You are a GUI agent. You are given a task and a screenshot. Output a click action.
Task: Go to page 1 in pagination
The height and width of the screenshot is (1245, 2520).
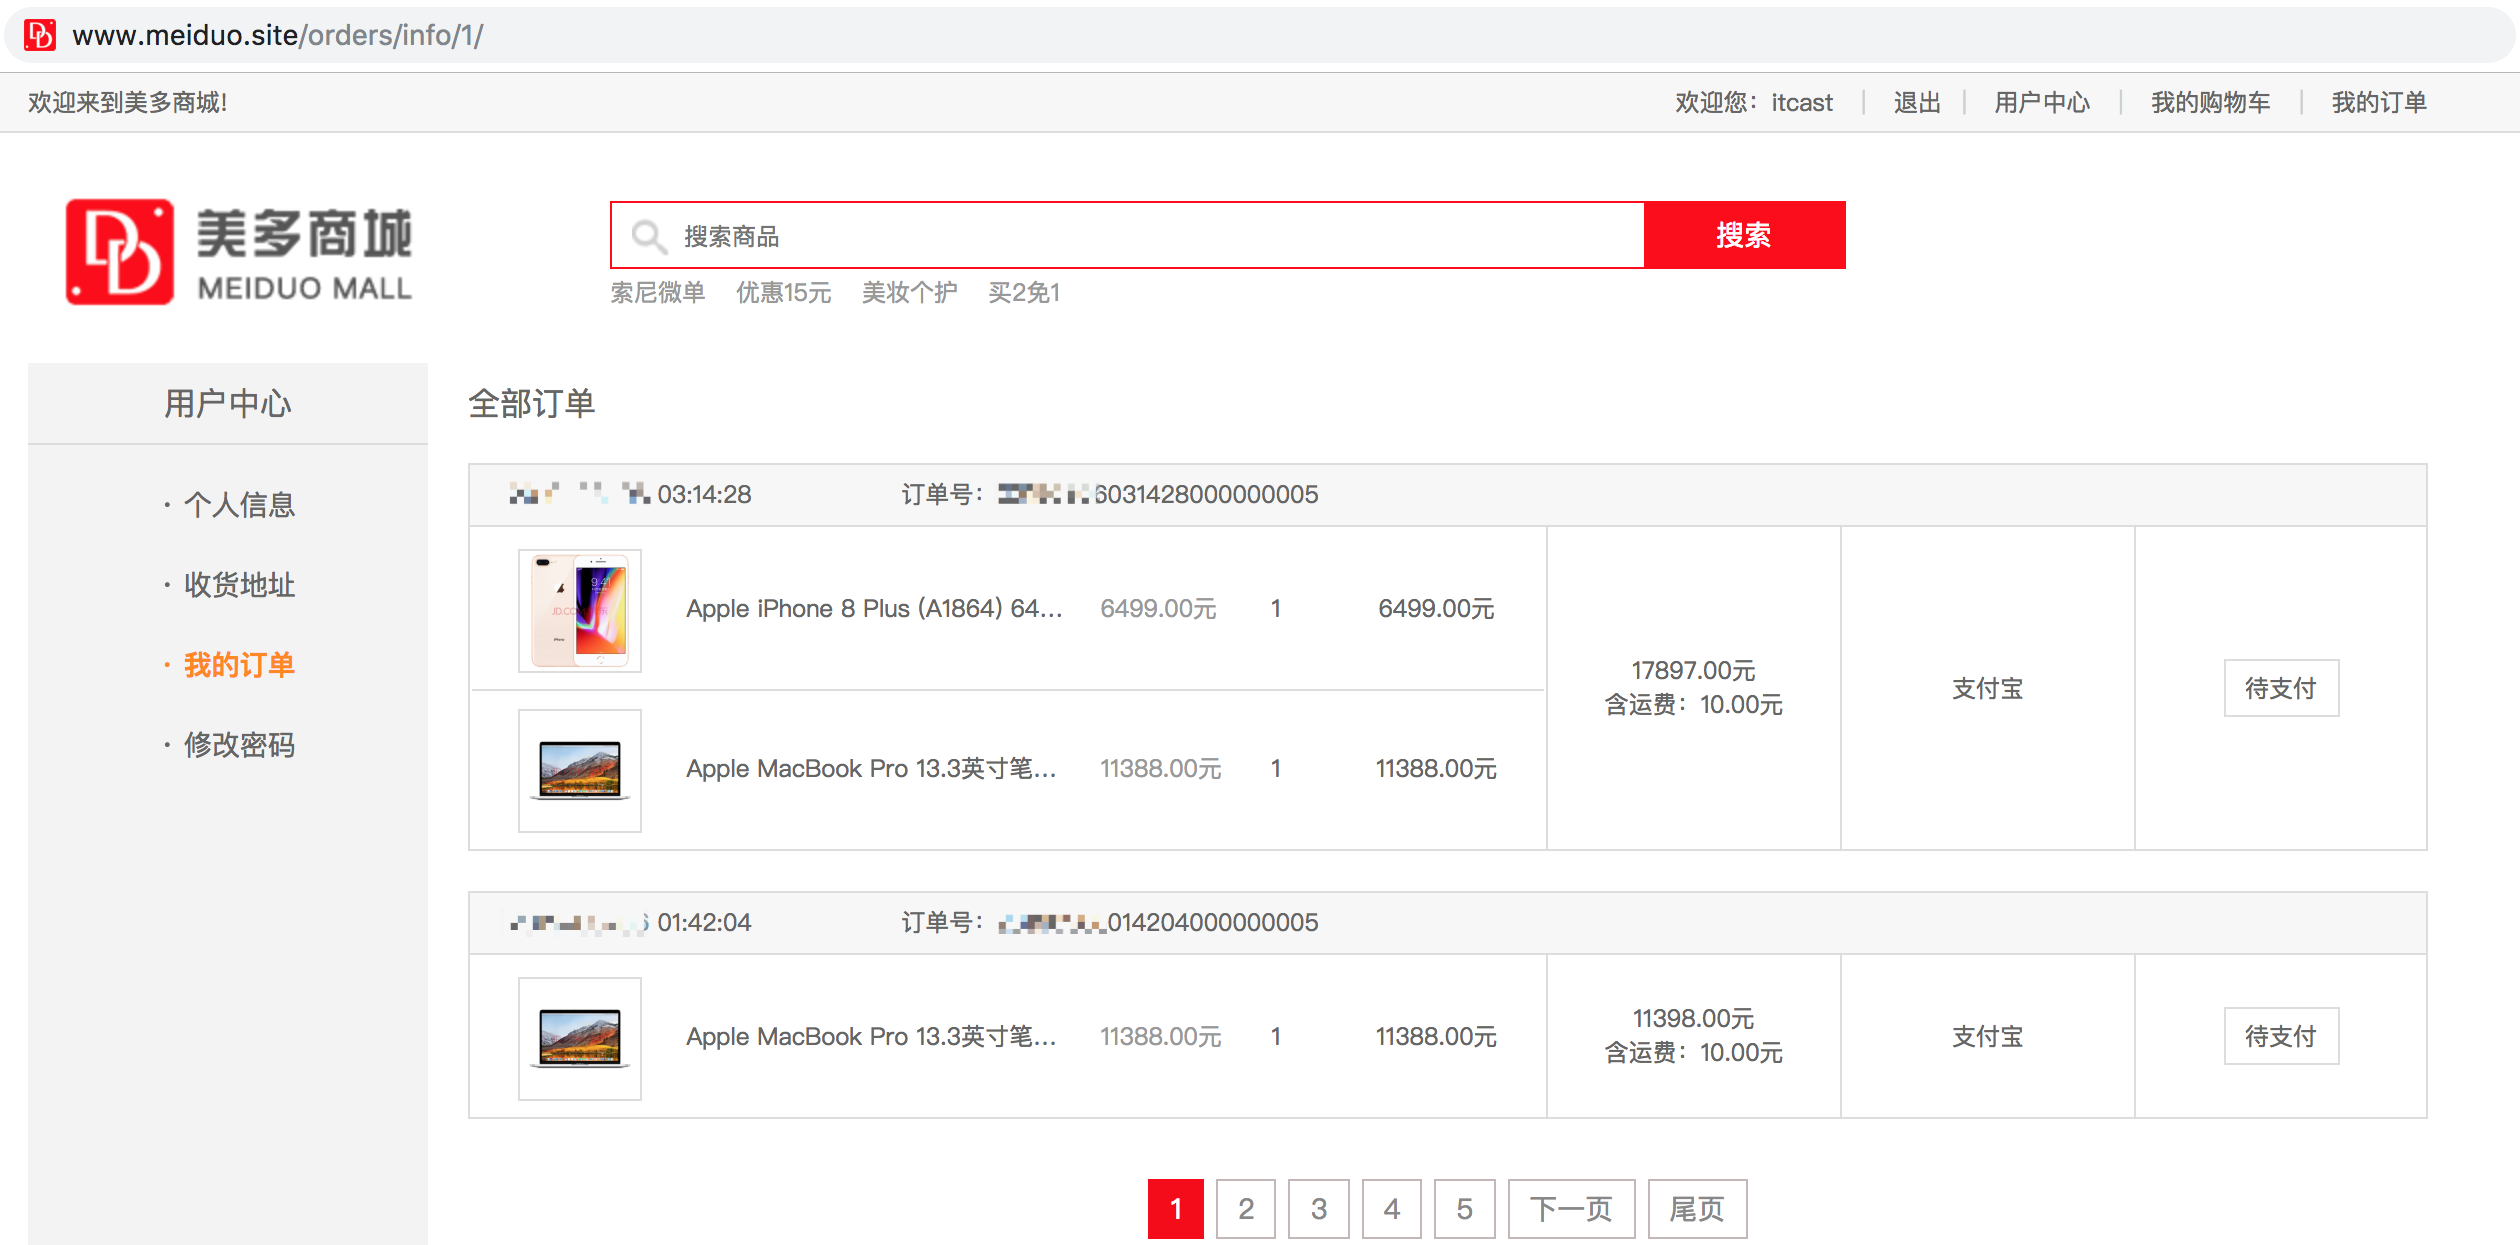click(1176, 1209)
